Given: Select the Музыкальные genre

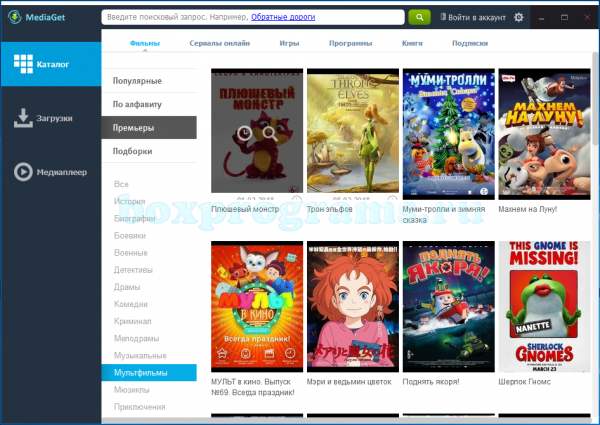Looking at the screenshot, I should tap(140, 356).
